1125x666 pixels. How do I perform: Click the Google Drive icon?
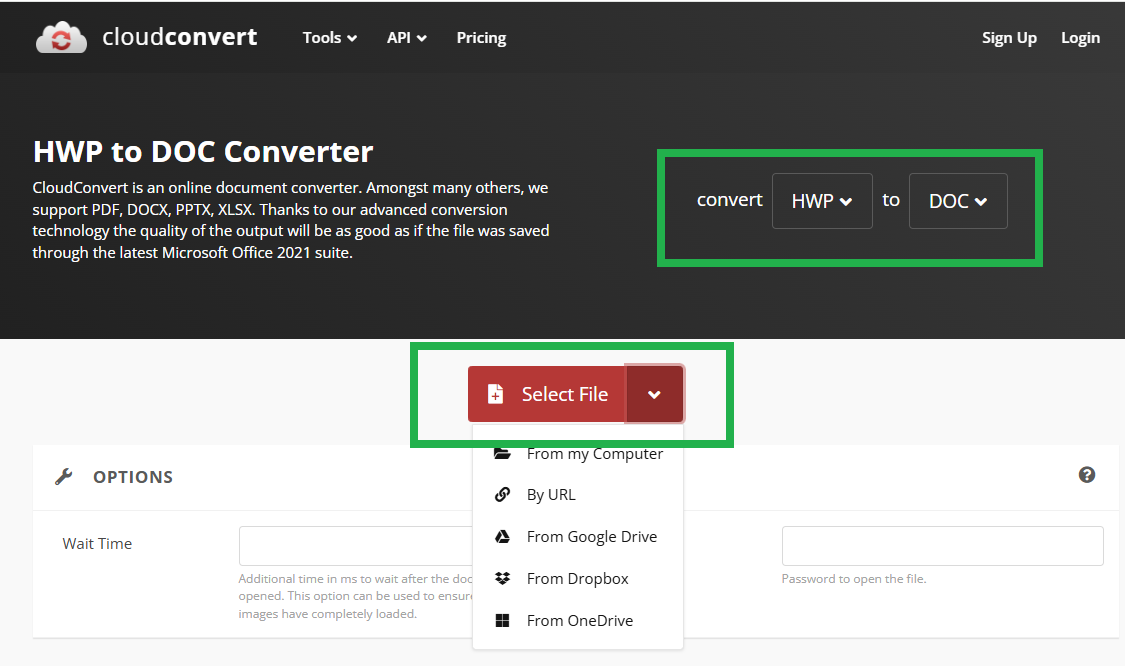click(x=502, y=536)
